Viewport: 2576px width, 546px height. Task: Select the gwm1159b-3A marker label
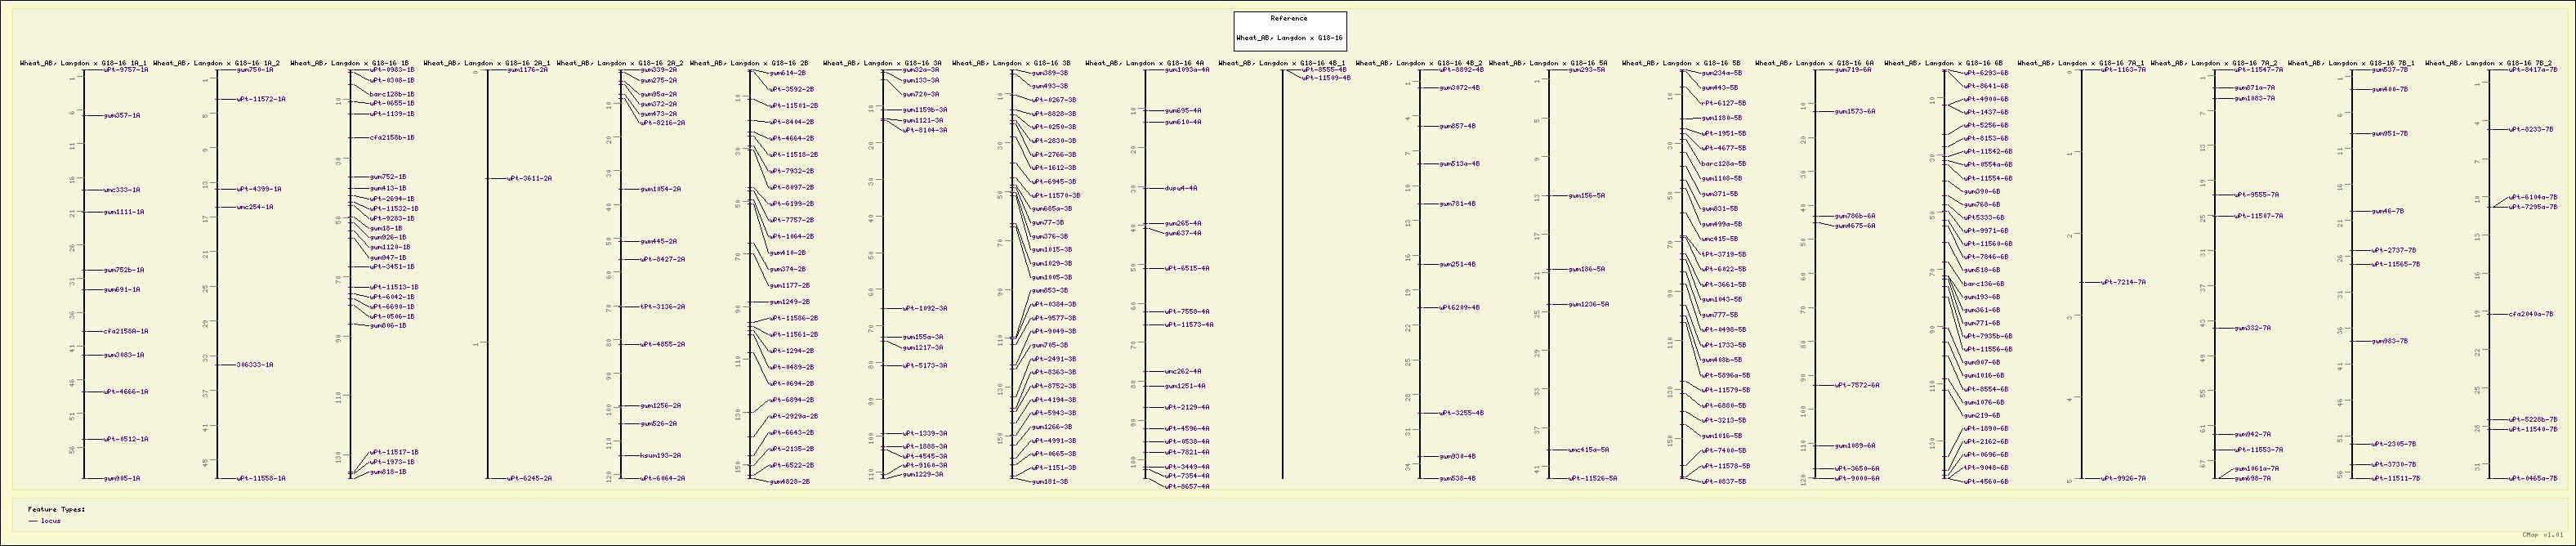tap(925, 110)
